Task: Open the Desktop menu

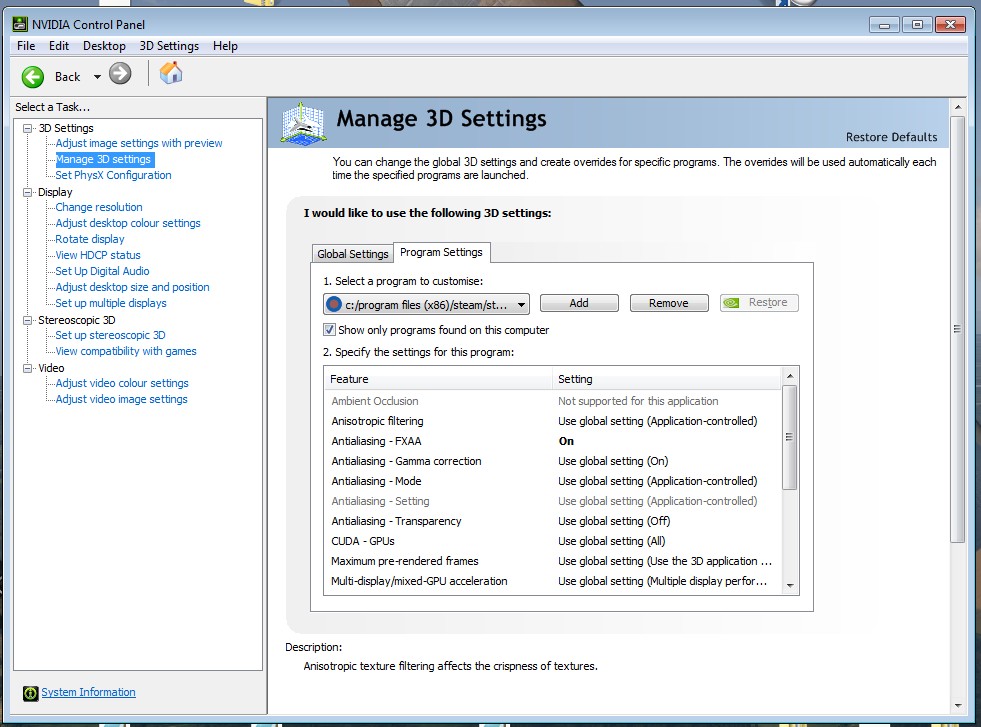Action: click(104, 46)
